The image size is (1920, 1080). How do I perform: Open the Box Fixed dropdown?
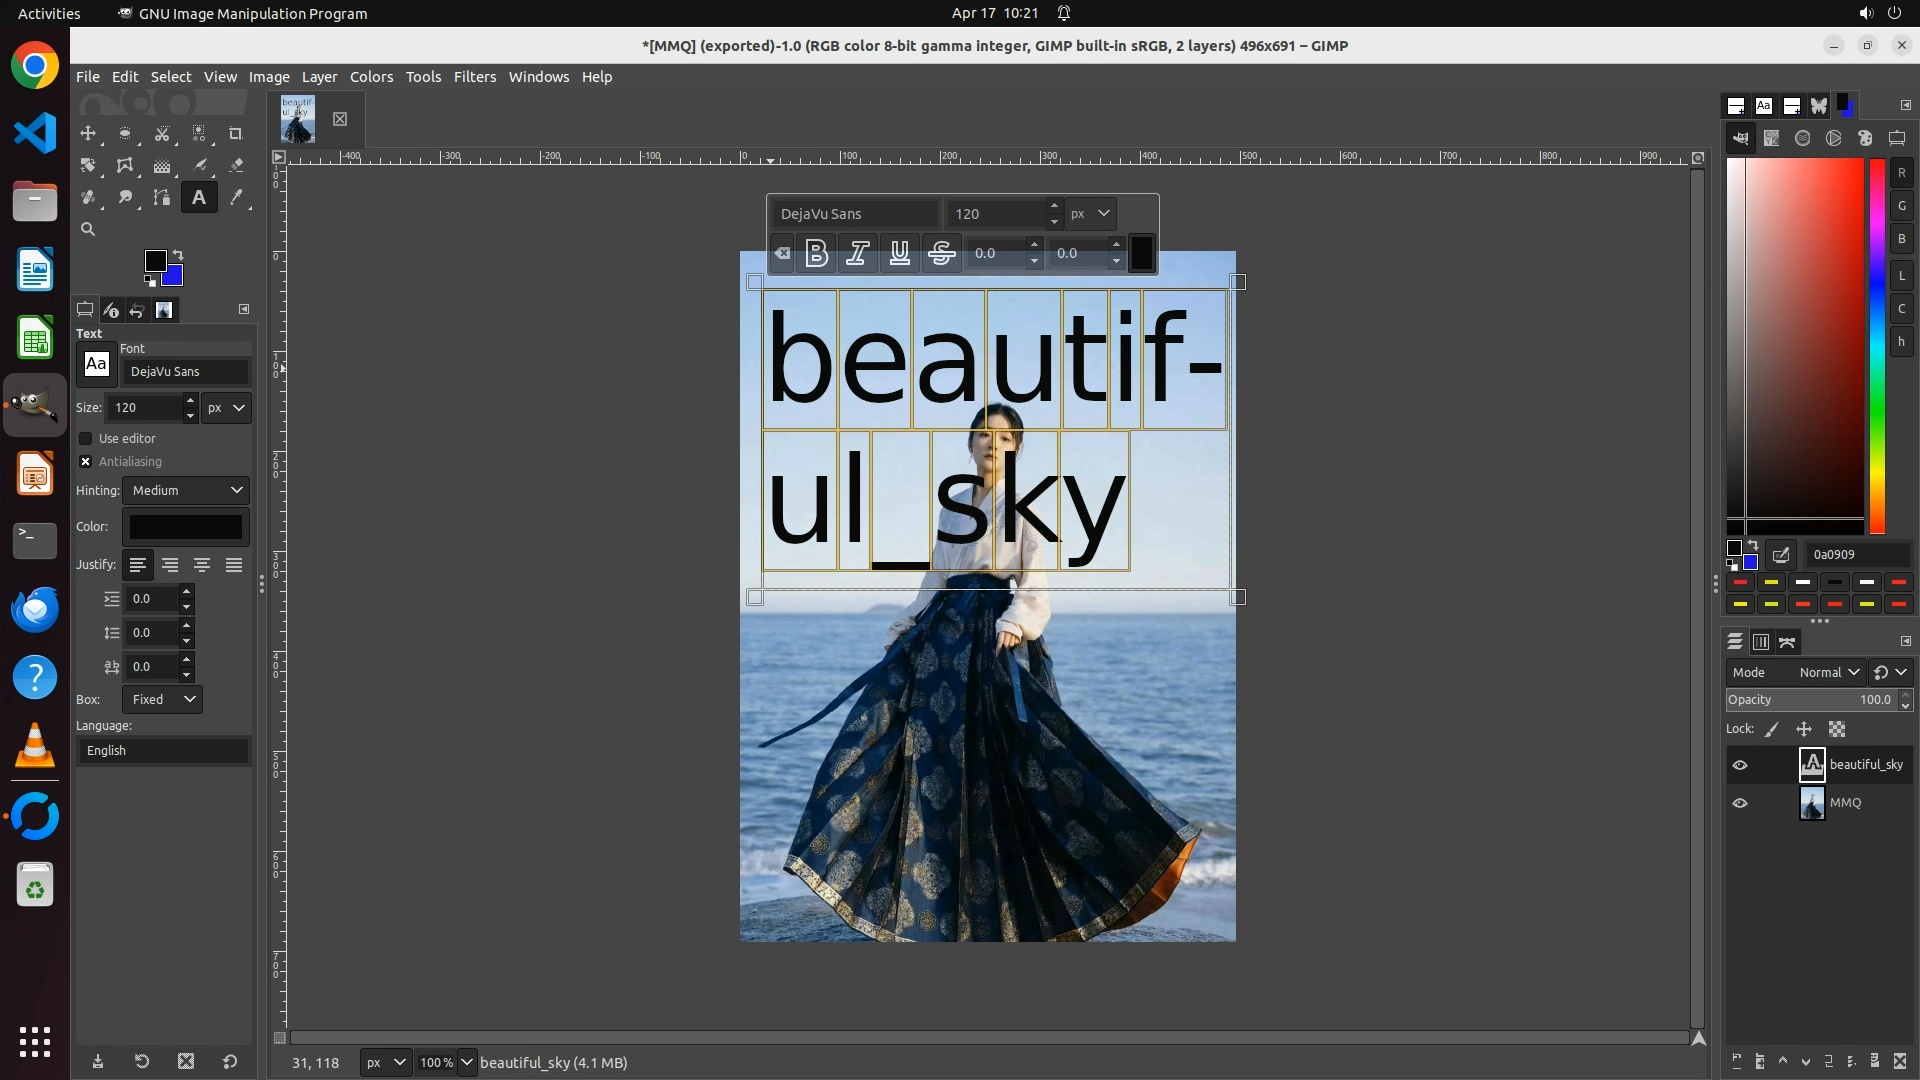coord(162,699)
